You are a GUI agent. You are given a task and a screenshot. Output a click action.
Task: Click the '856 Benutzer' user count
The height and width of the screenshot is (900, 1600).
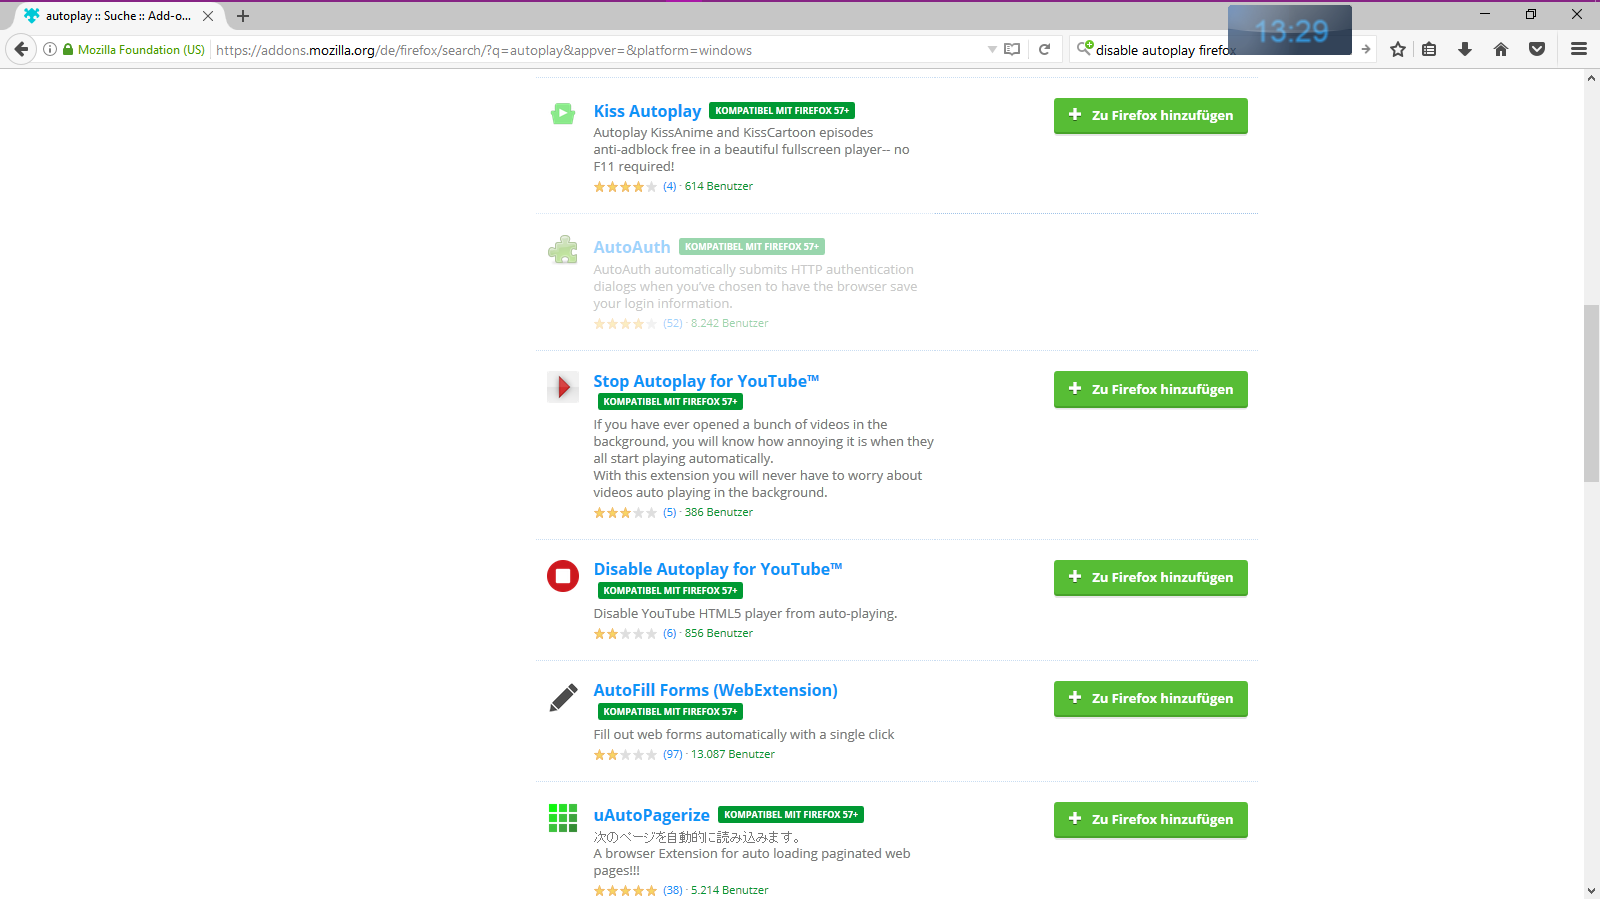click(x=719, y=633)
